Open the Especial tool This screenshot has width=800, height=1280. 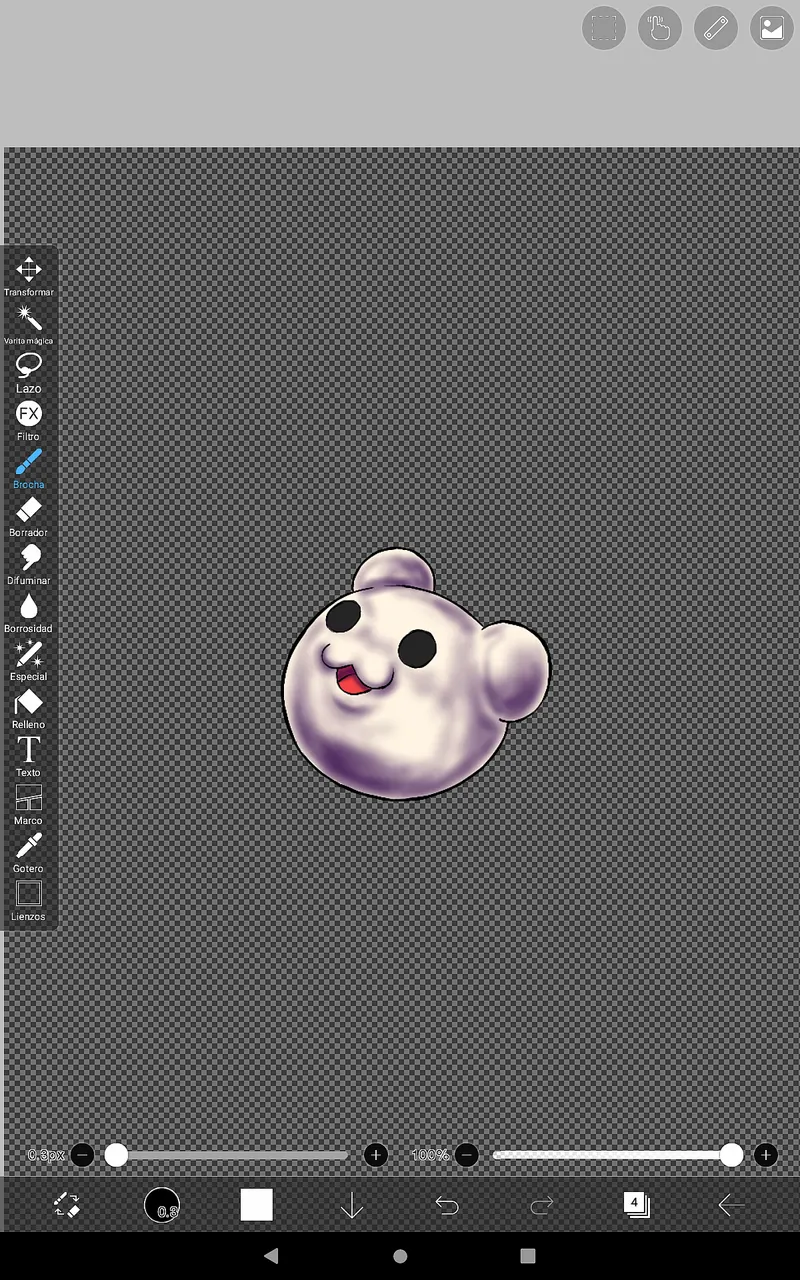click(x=28, y=660)
